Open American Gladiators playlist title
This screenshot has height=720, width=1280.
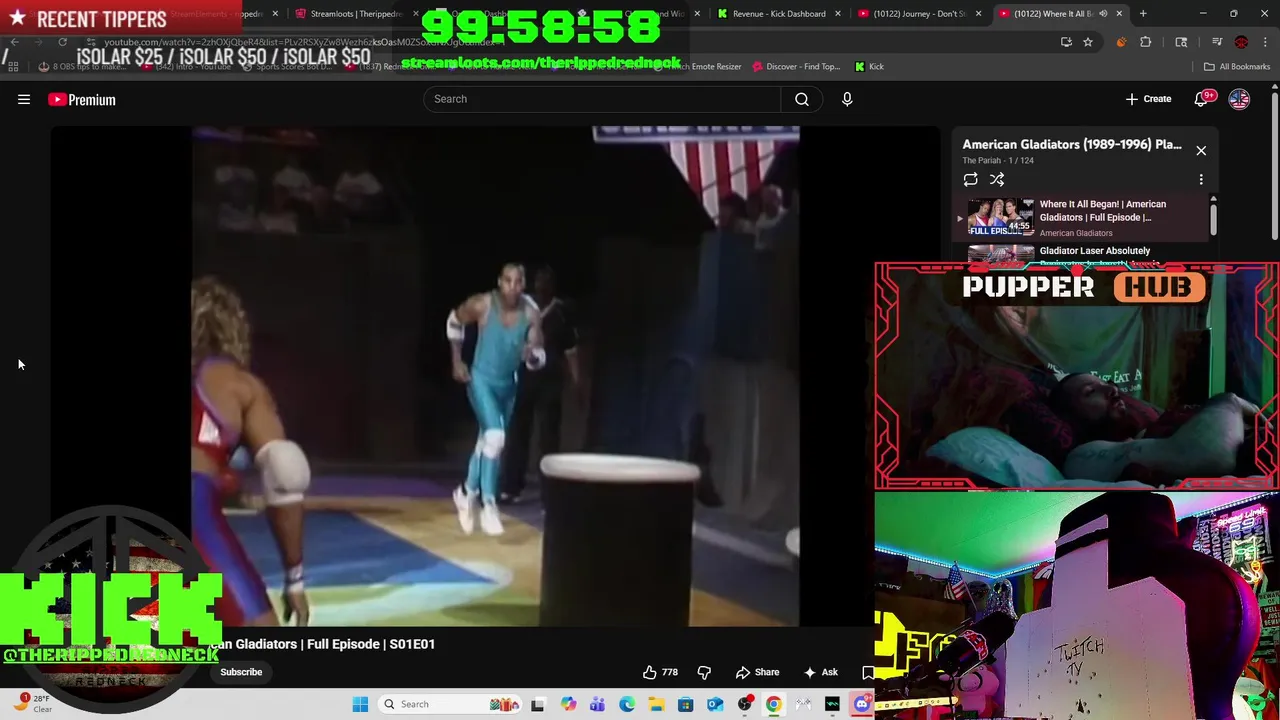[x=1072, y=144]
